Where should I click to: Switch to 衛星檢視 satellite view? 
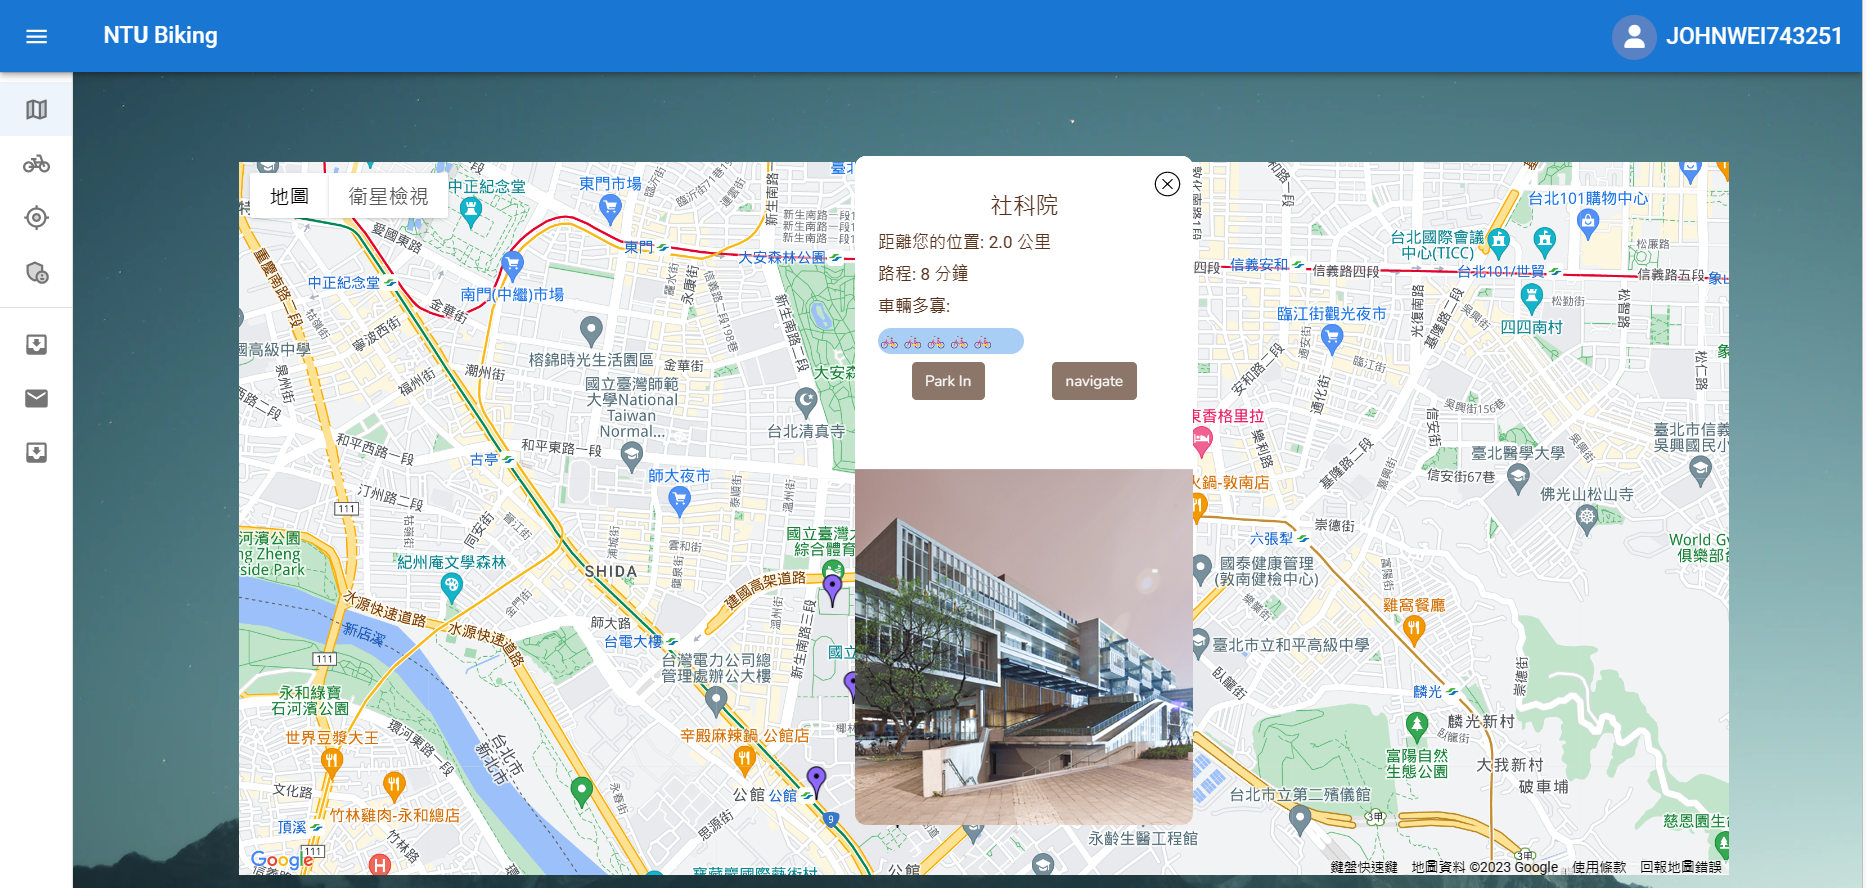tap(388, 197)
